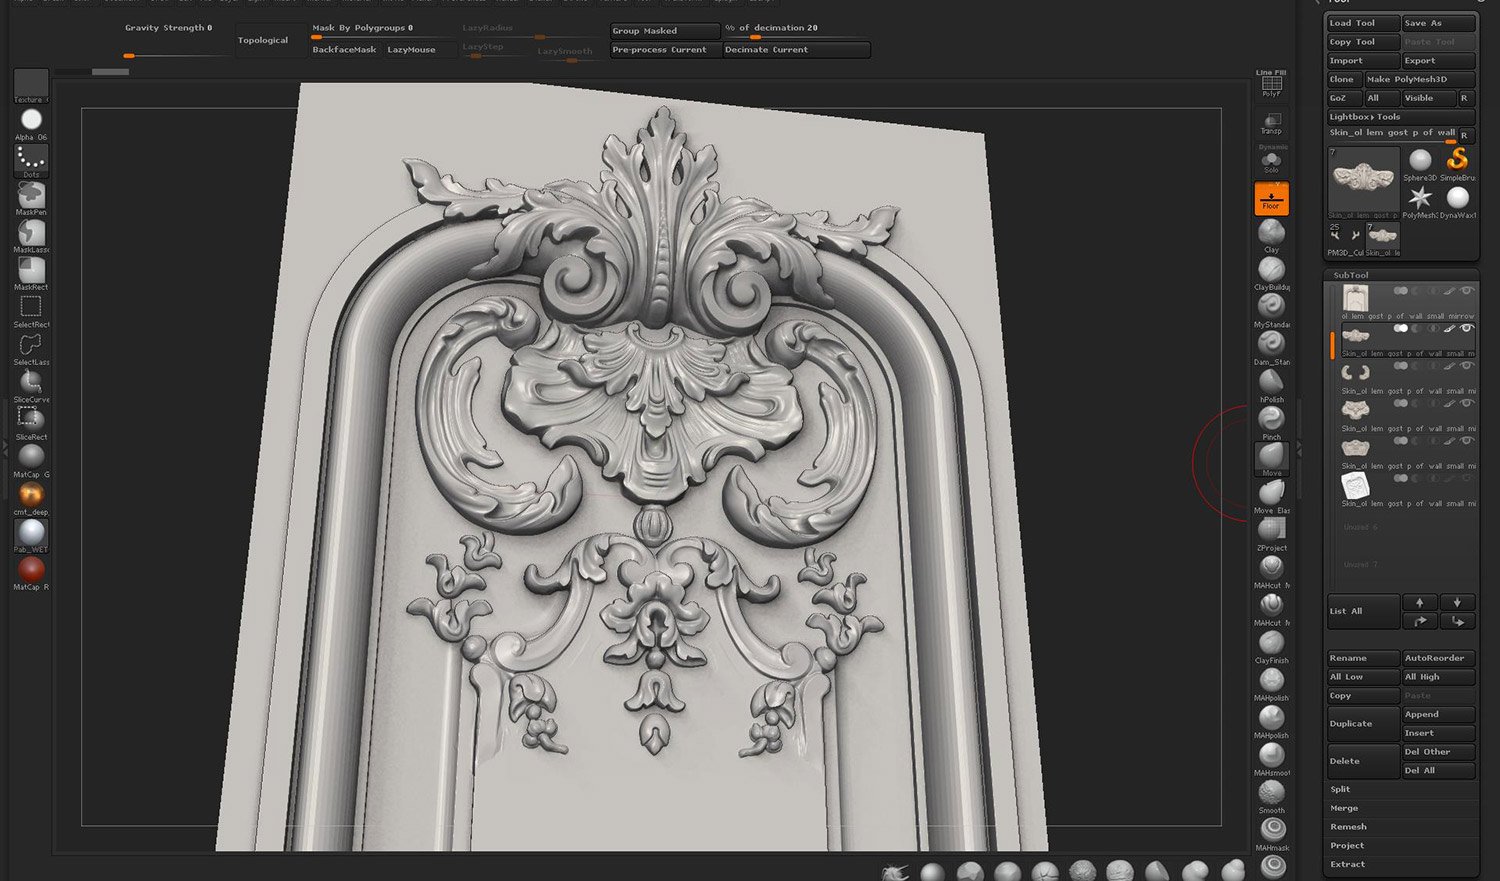This screenshot has width=1500, height=881.
Task: Move the subtool up with up arrow
Action: pos(1419,602)
